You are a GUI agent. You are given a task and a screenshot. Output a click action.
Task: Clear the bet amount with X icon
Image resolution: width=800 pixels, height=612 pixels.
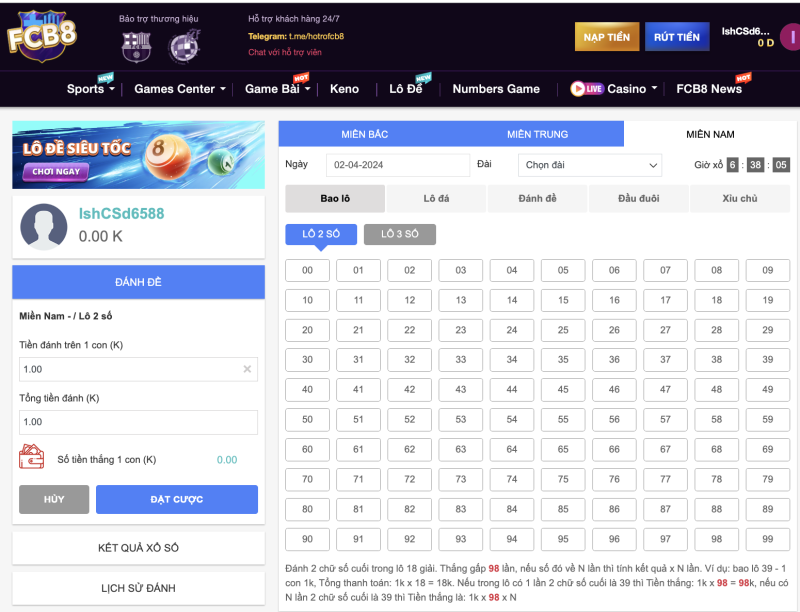(x=247, y=369)
